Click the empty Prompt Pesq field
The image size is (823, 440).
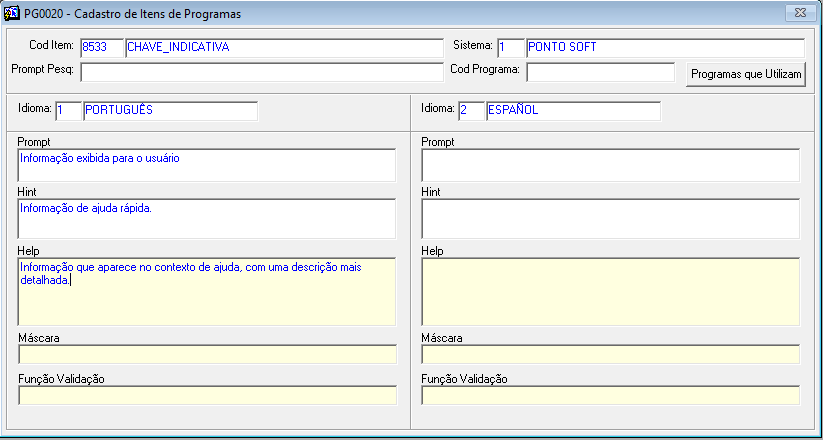(262, 72)
